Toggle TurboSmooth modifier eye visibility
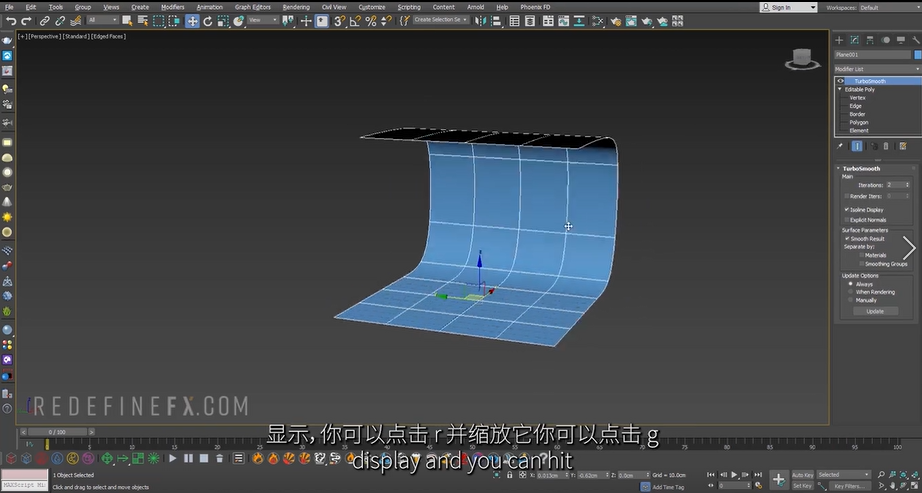 click(840, 81)
